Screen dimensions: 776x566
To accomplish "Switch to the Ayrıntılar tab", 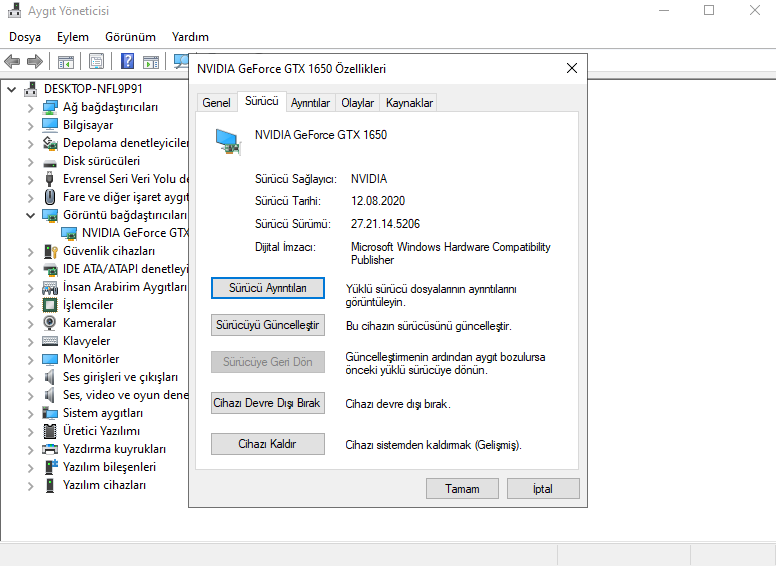I will coord(310,103).
